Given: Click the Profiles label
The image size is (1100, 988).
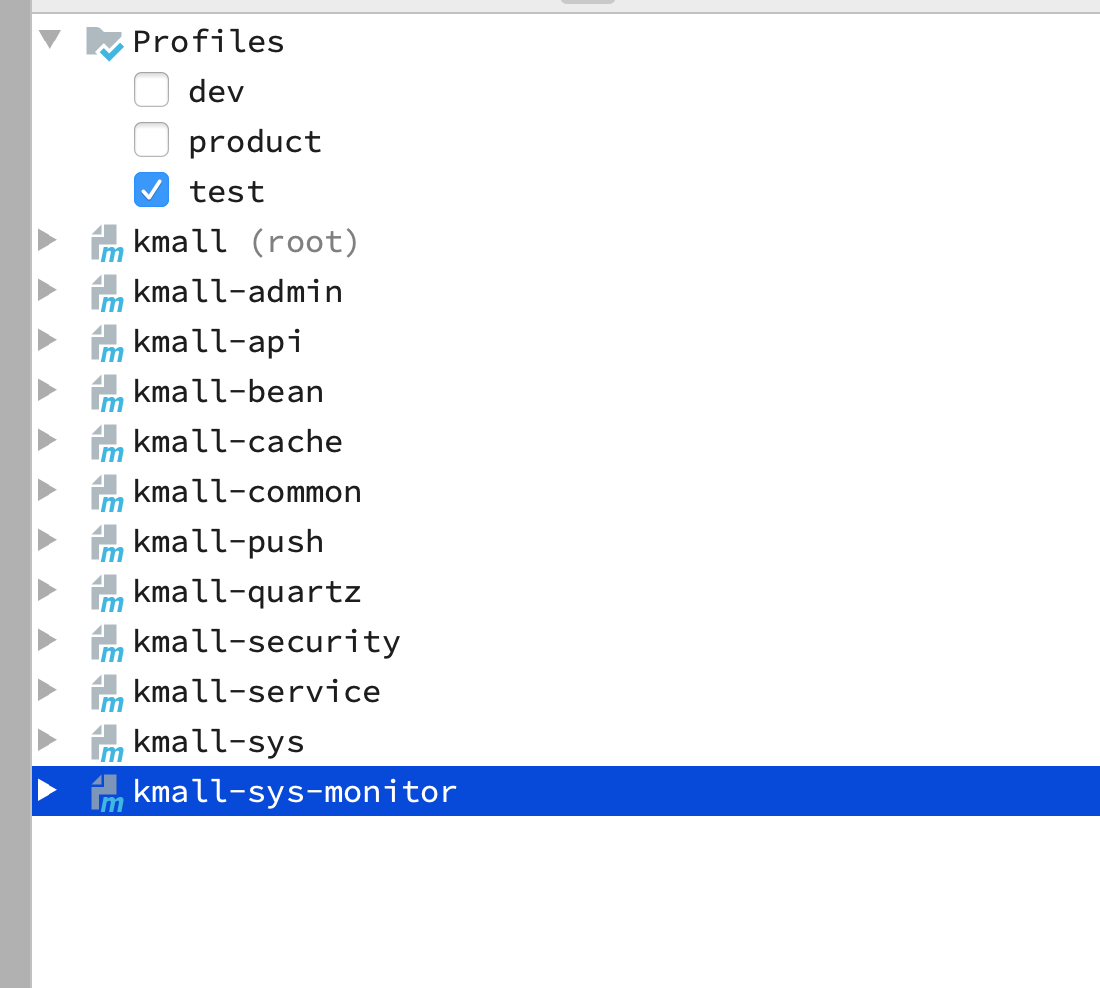Looking at the screenshot, I should coord(208,42).
